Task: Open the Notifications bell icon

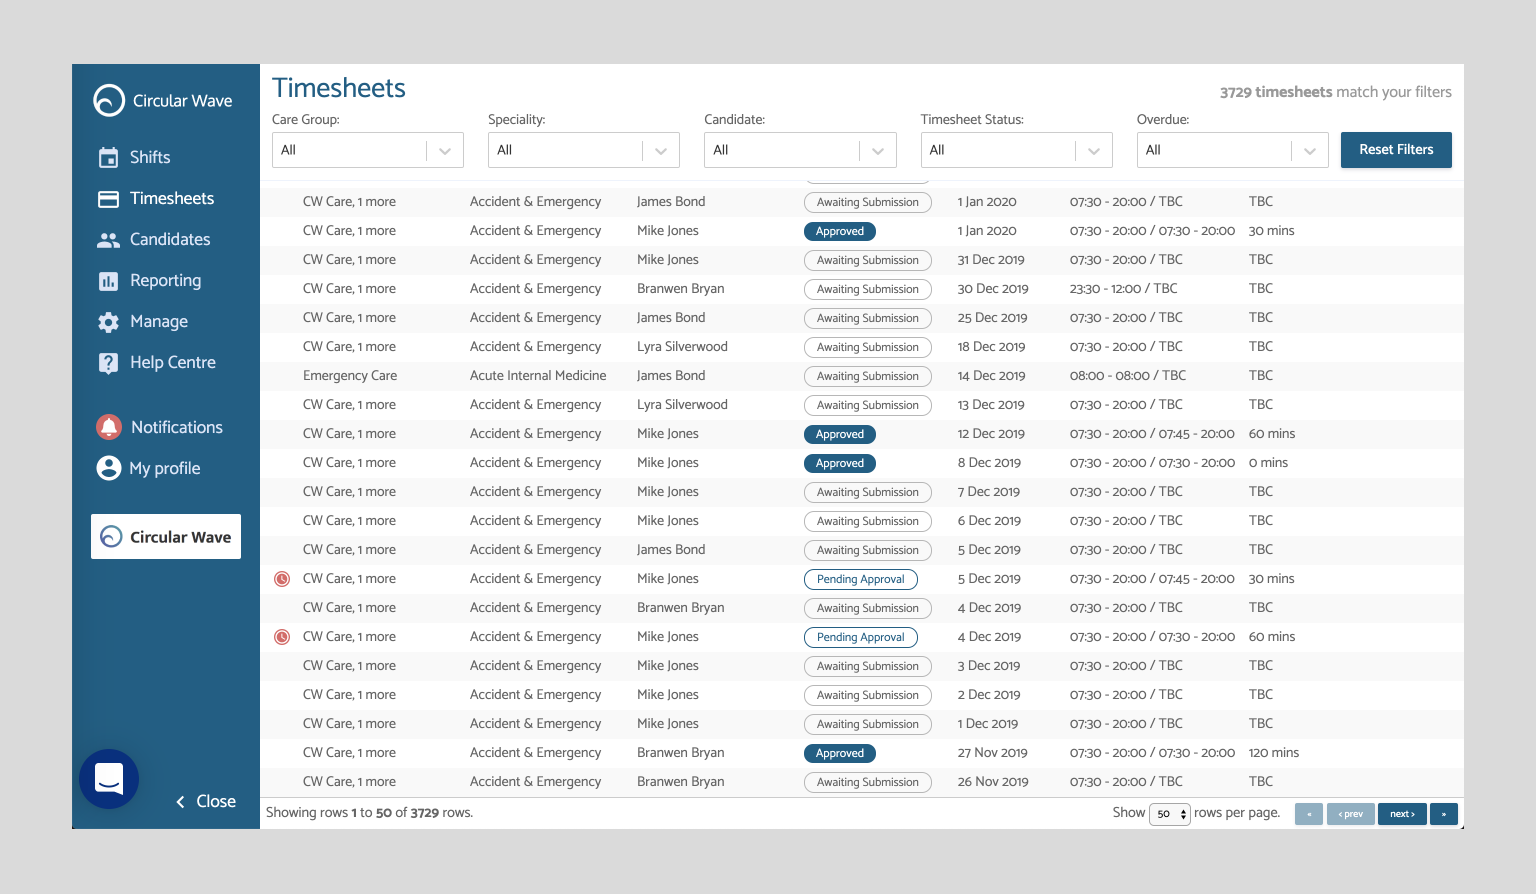Action: point(108,427)
